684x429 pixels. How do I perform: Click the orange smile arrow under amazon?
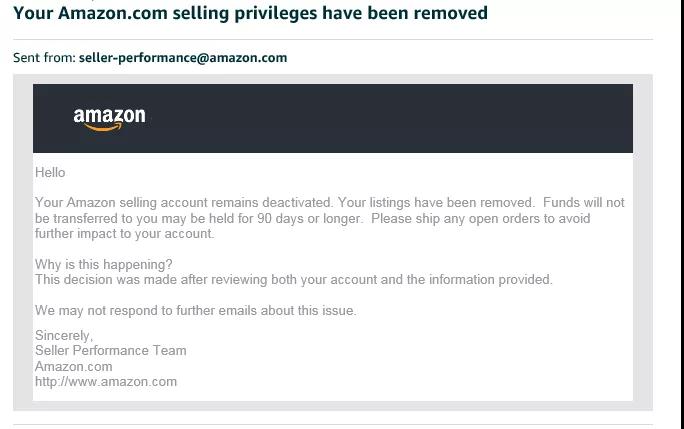point(103,127)
